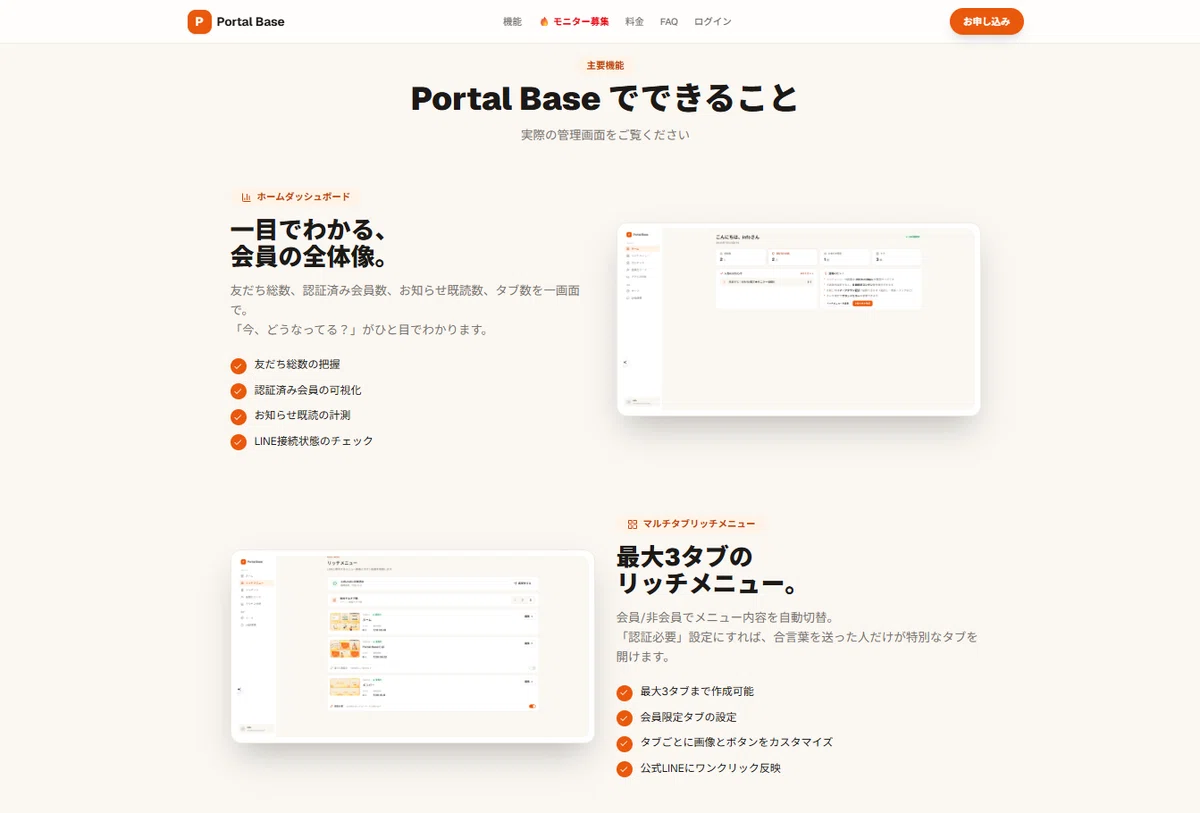Click the bar chart icon in ホームダッシュボード badge

click(246, 197)
